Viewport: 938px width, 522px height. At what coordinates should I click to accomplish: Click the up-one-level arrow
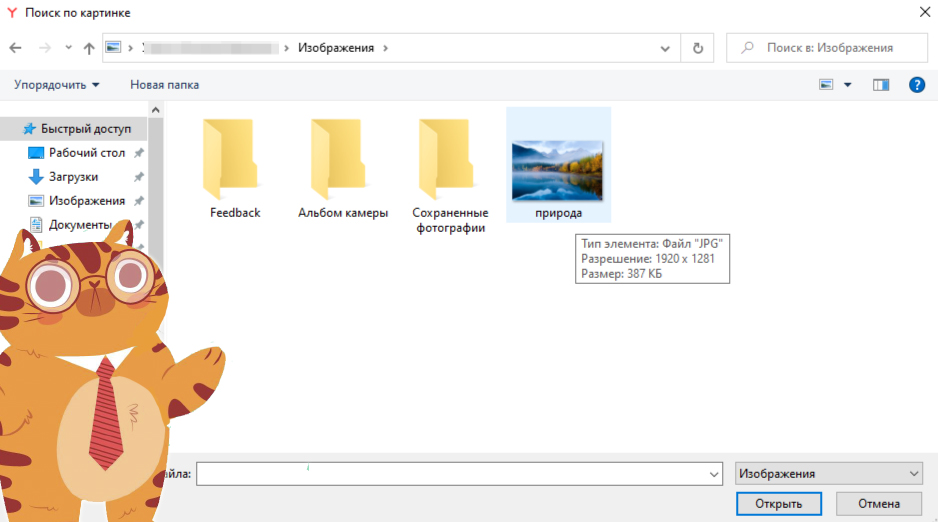point(89,48)
